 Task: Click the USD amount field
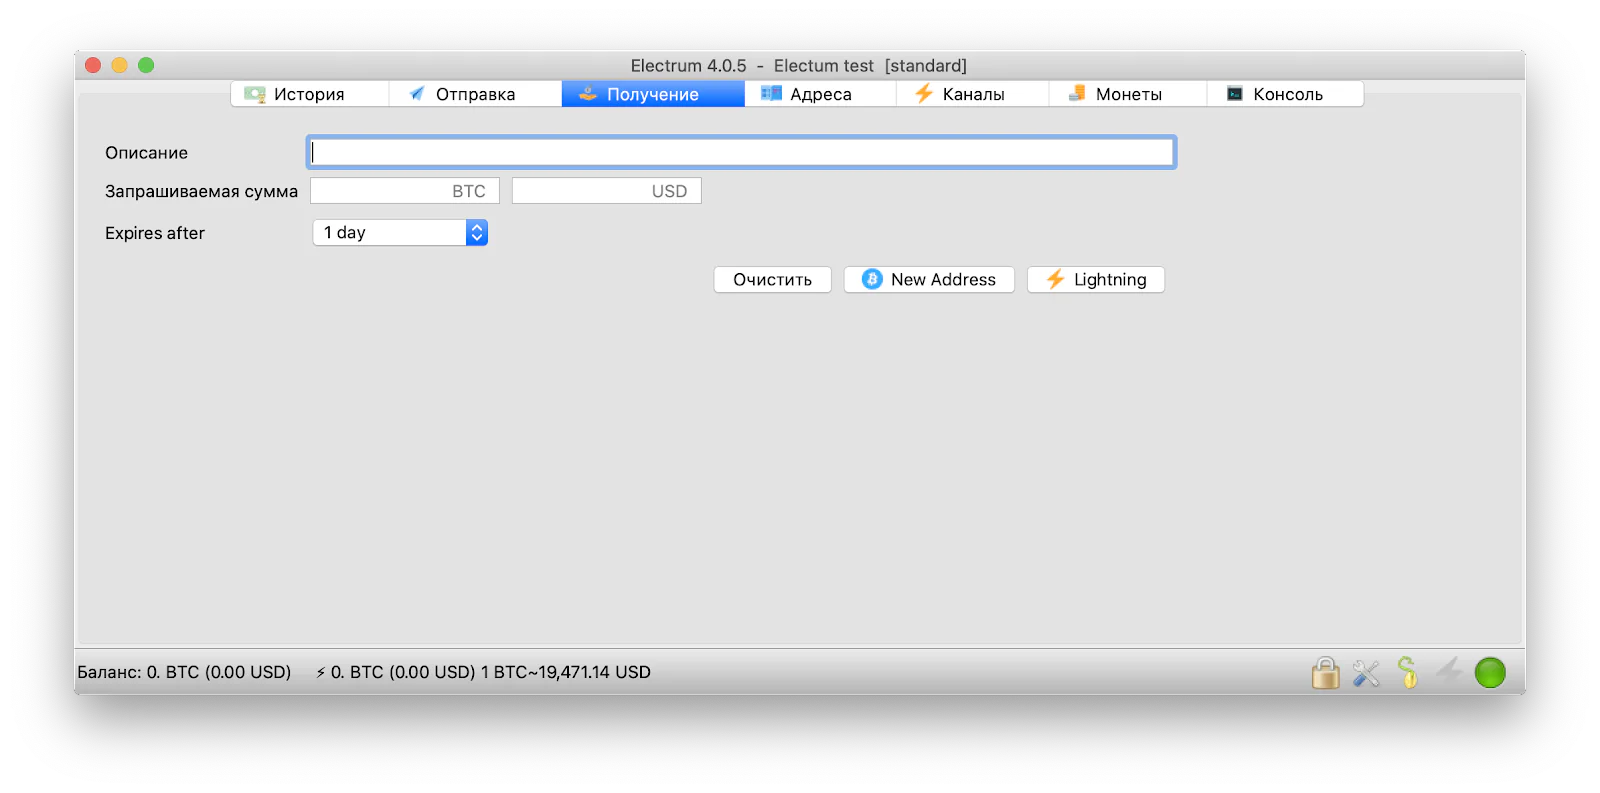[607, 191]
